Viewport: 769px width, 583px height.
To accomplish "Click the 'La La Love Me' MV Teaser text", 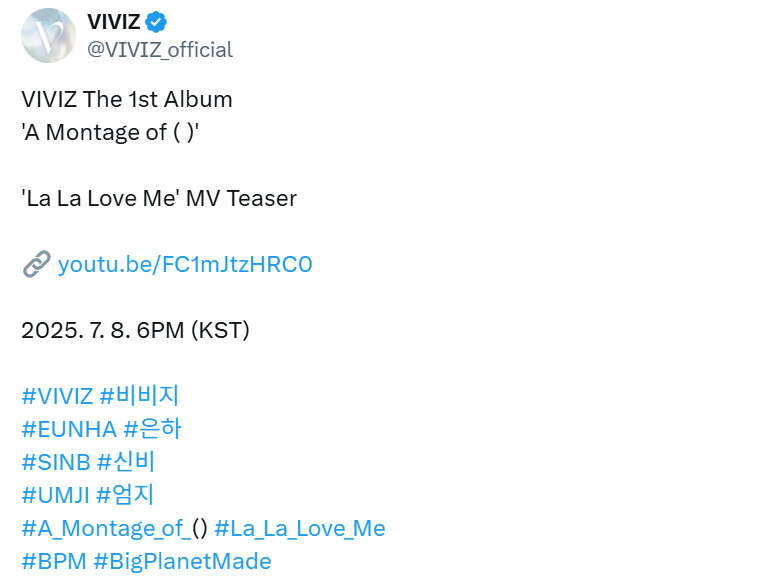I will coord(159,198).
